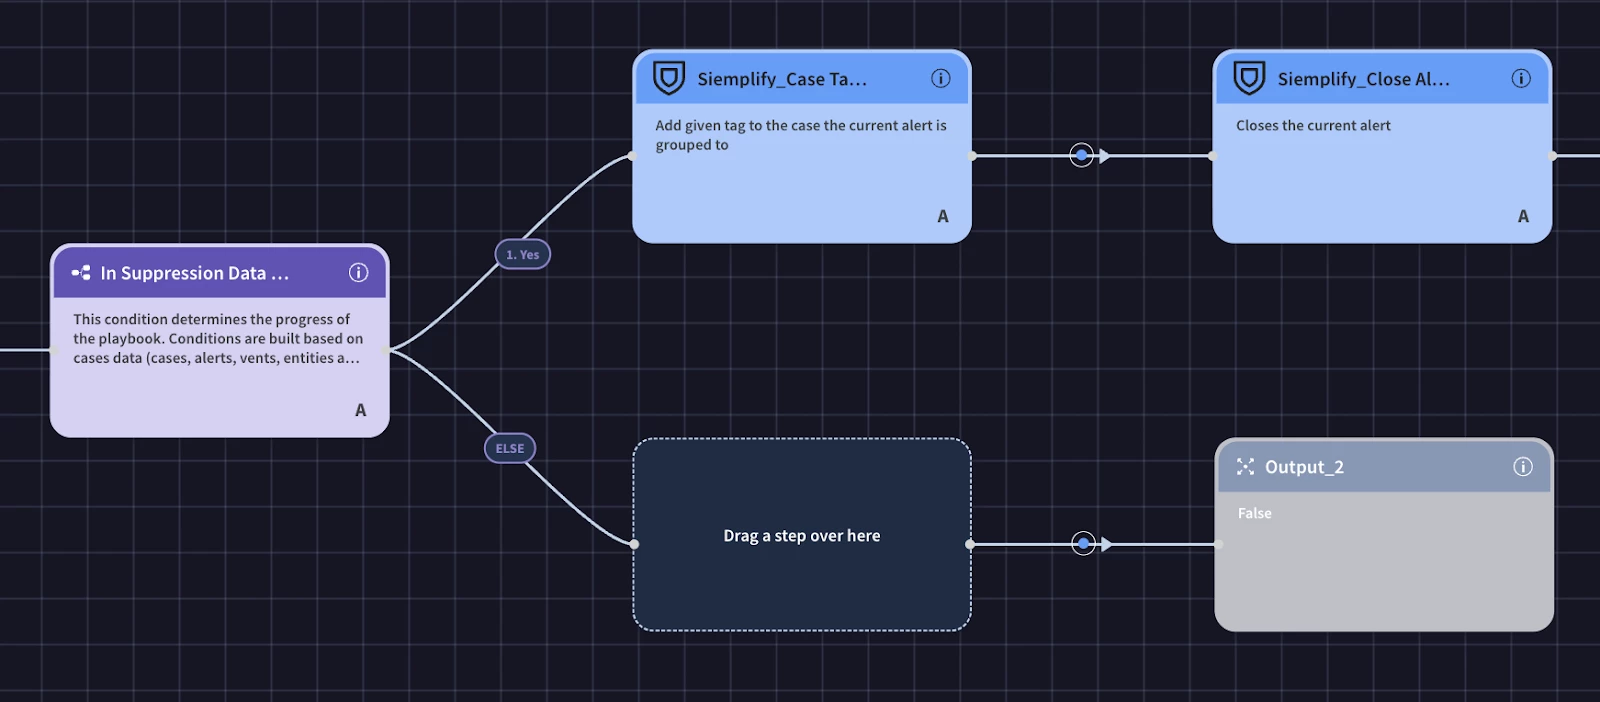The height and width of the screenshot is (702, 1600).
Task: Open info for In Suppression Data step
Action: [358, 273]
